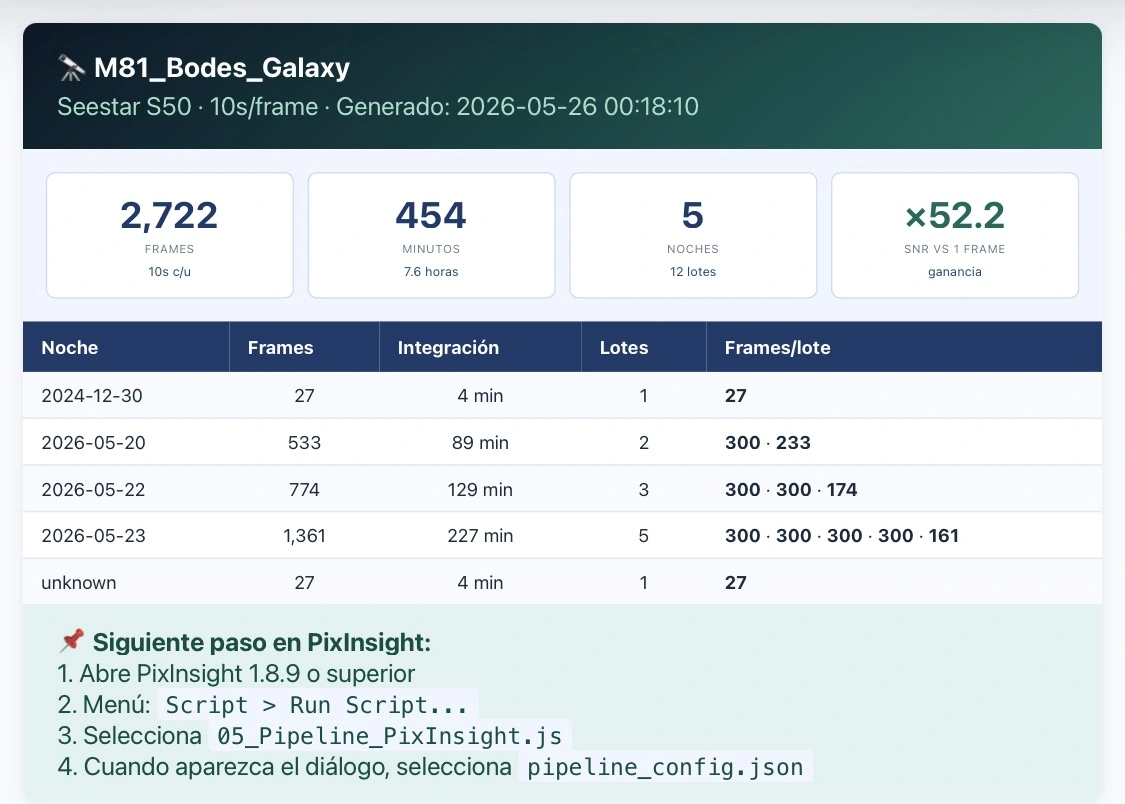Select the M81_Bodes_Galaxy title text
The image size is (1125, 804).
click(222, 68)
